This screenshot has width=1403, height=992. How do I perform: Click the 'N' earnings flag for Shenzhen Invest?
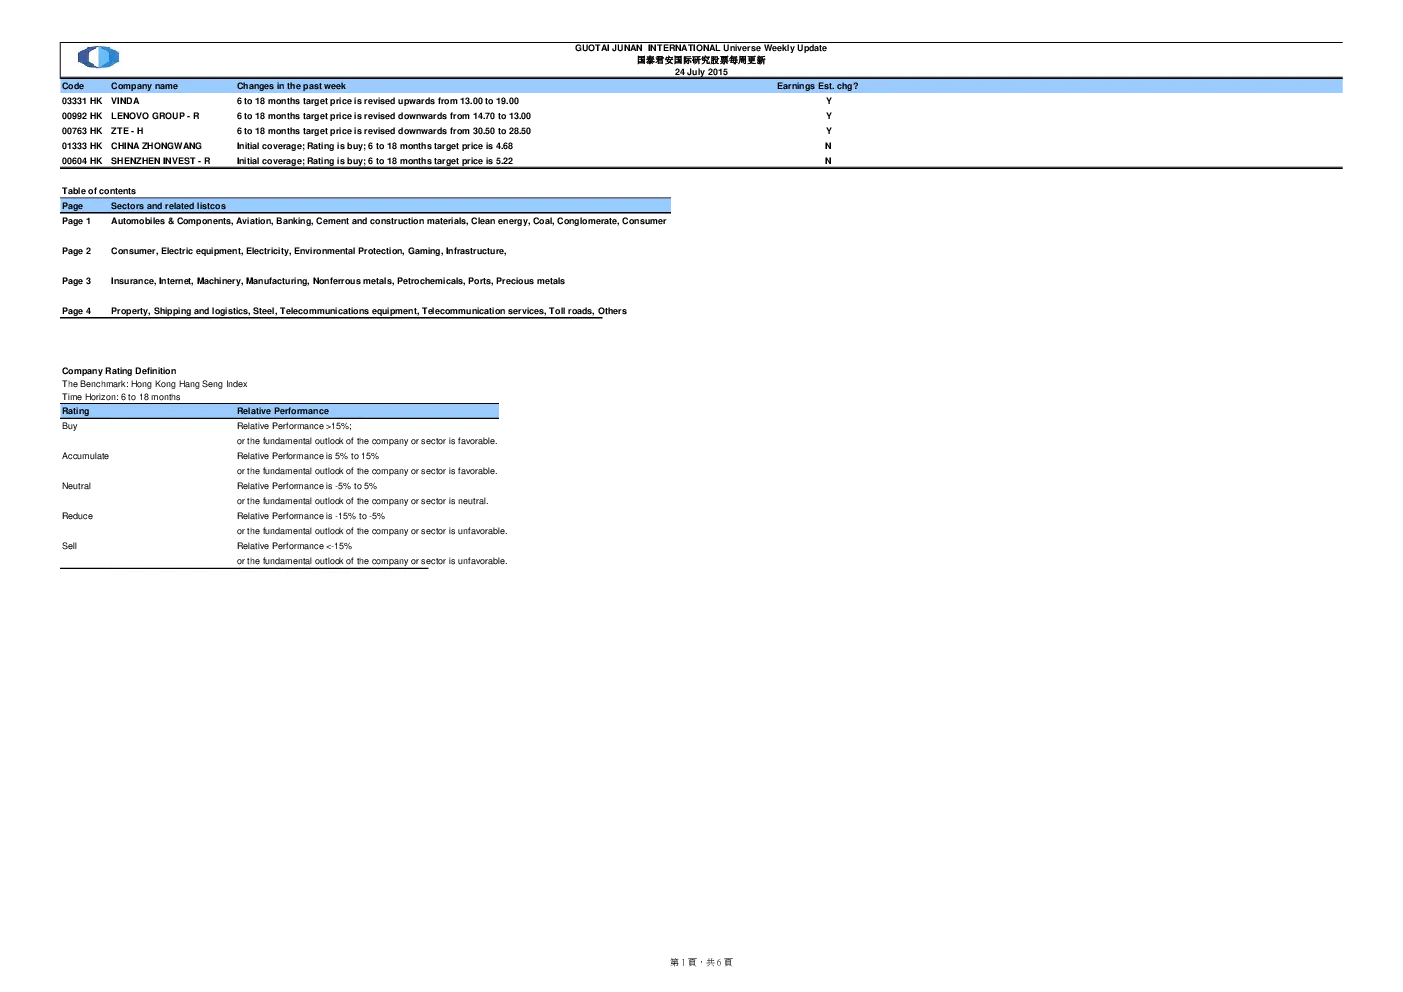pyautogui.click(x=828, y=161)
